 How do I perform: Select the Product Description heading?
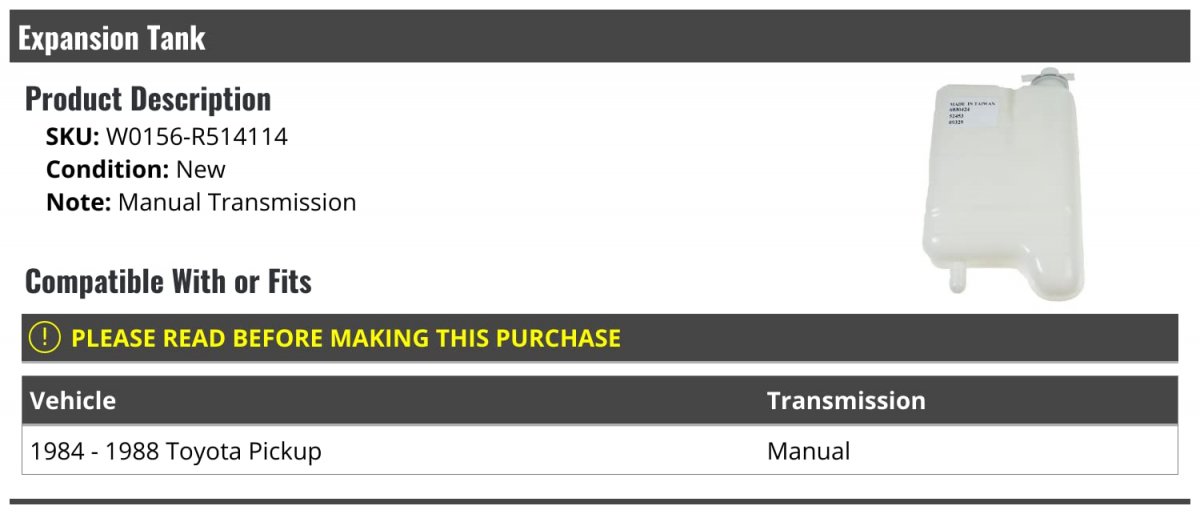pos(148,99)
